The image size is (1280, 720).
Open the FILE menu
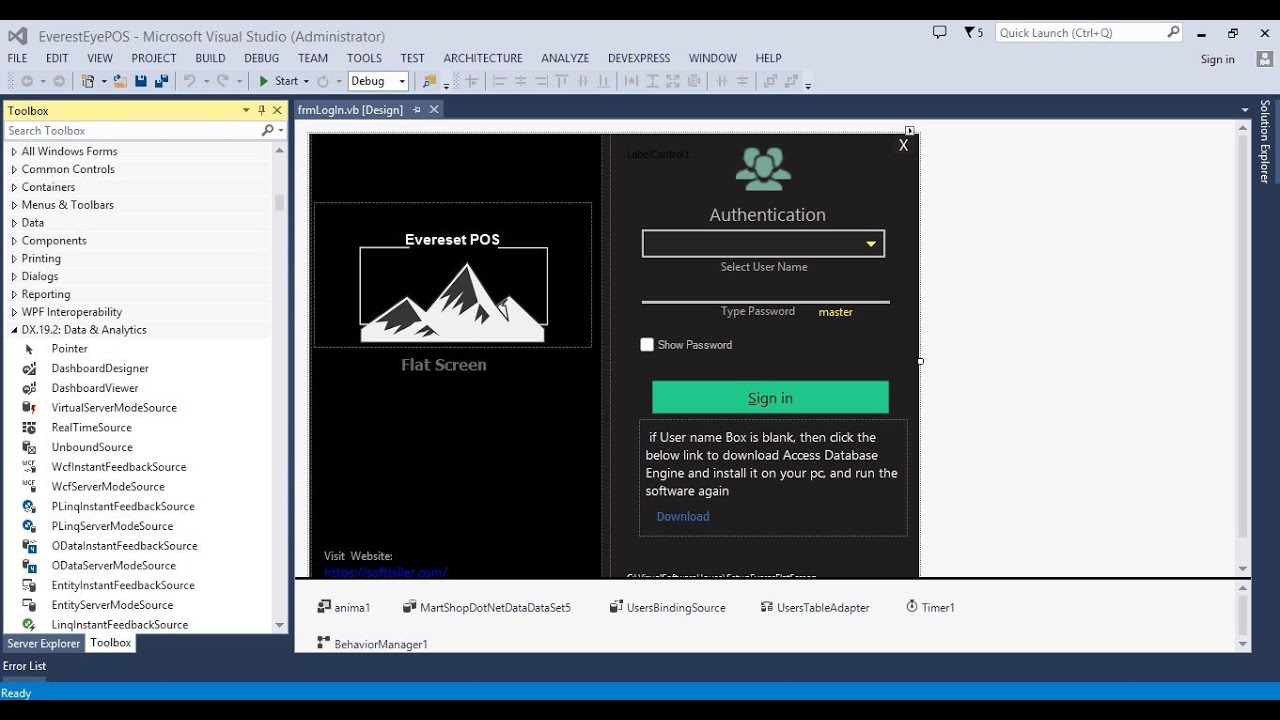click(18, 58)
